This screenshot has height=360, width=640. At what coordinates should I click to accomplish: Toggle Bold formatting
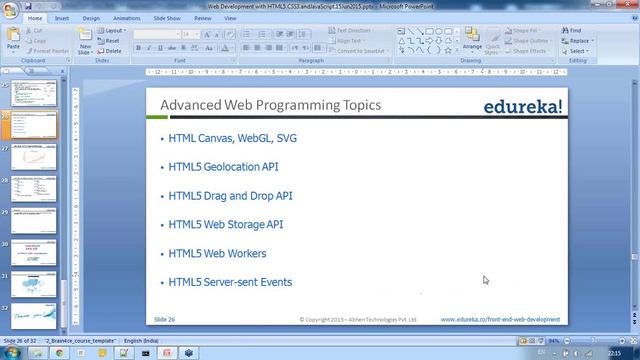point(138,48)
